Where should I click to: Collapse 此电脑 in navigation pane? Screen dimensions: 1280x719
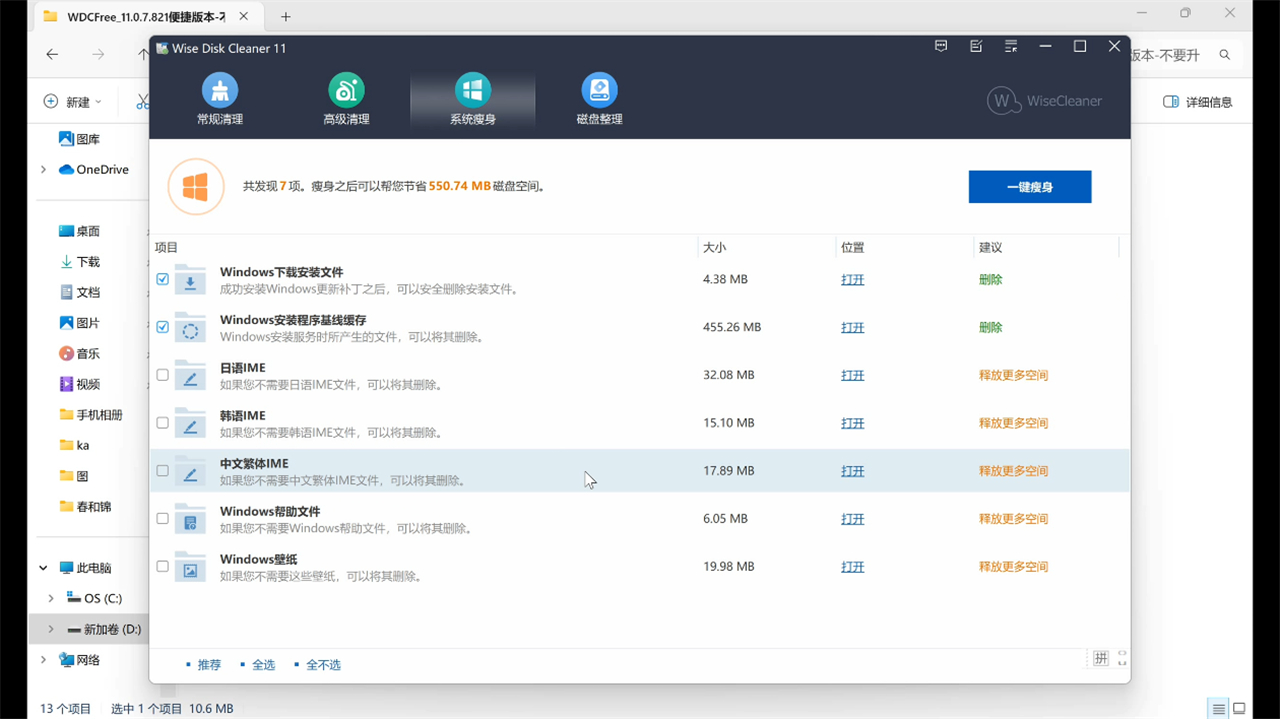pyautogui.click(x=43, y=568)
